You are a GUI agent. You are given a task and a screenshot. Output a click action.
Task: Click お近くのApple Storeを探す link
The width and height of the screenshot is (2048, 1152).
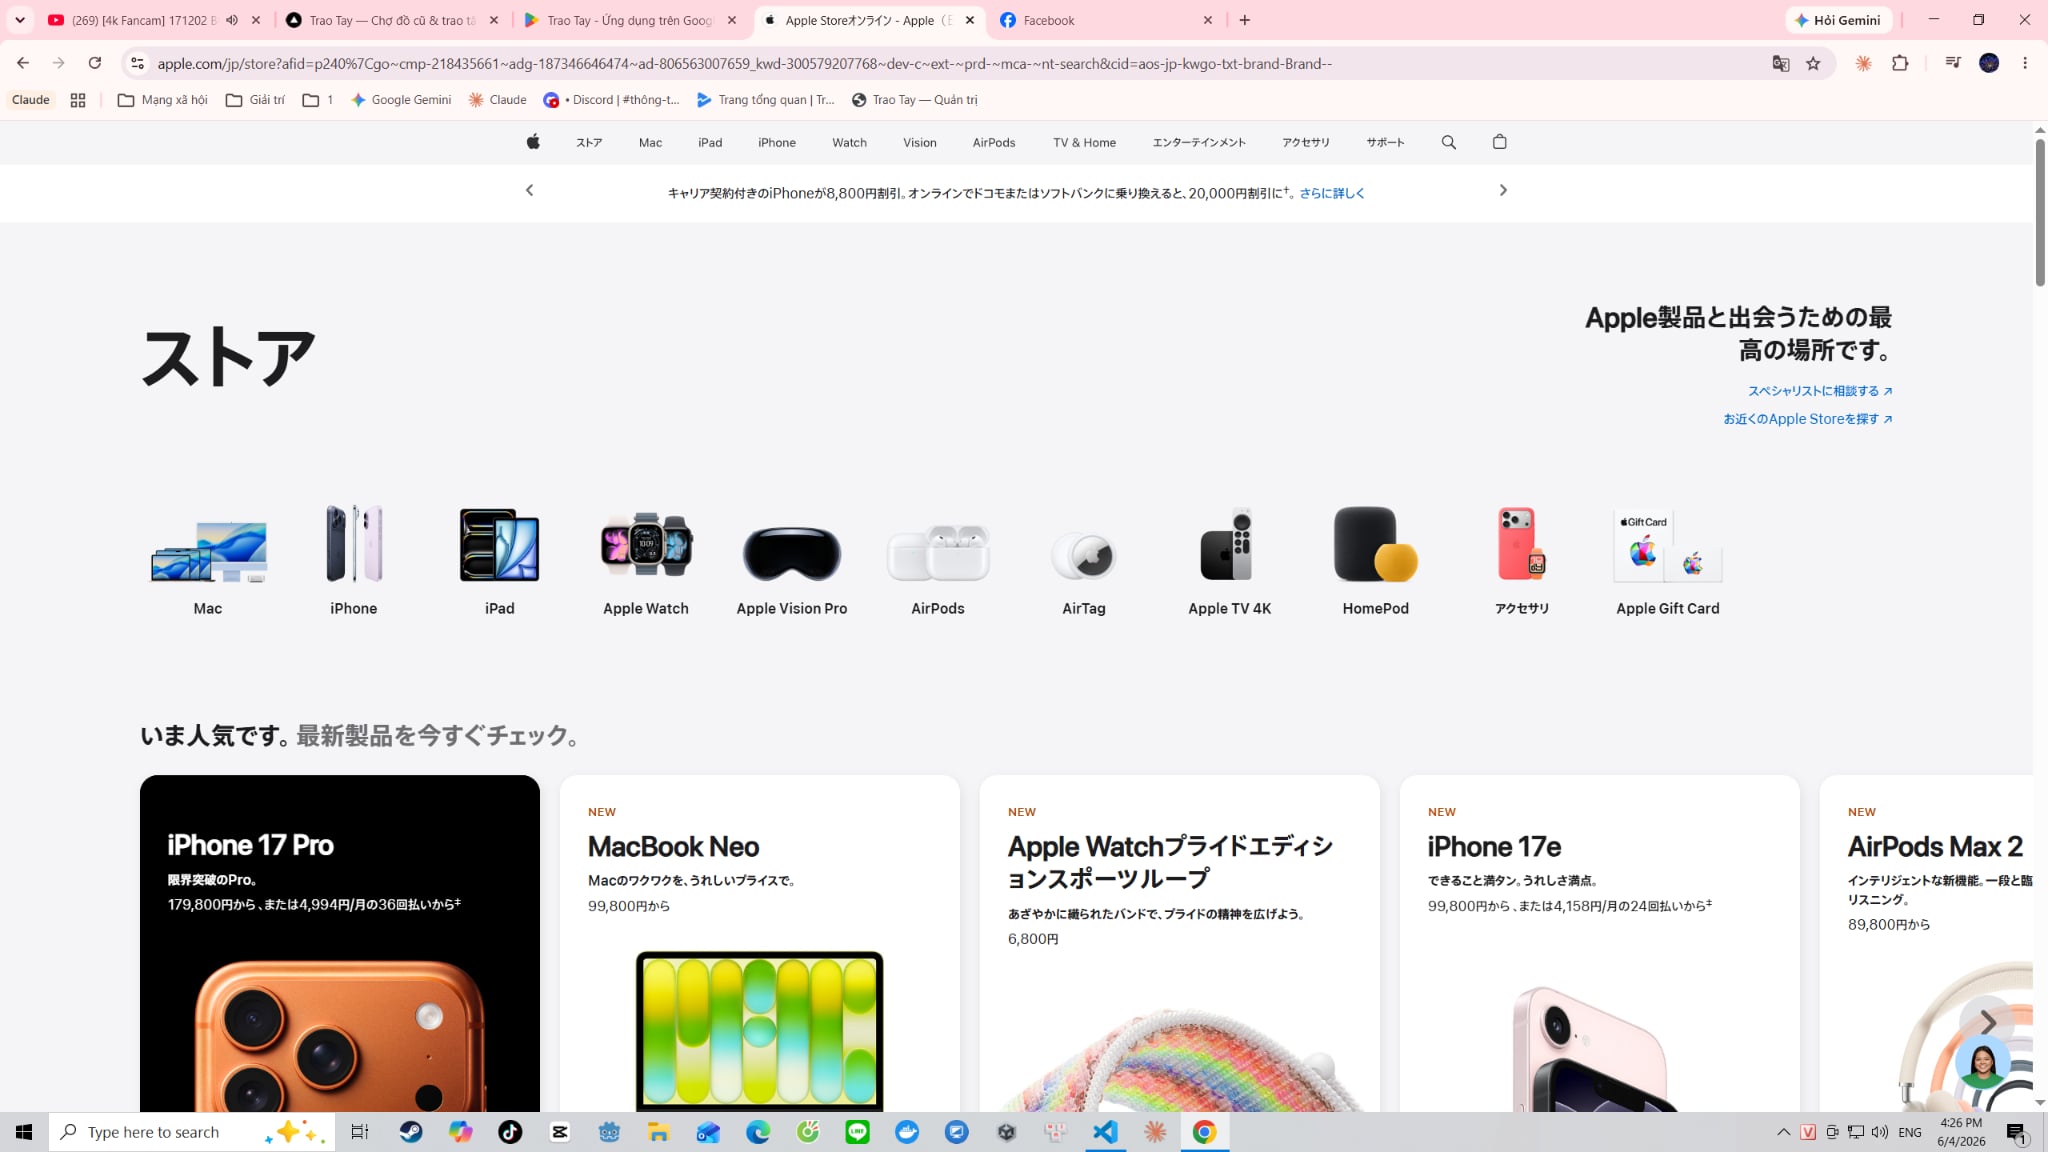(1807, 419)
